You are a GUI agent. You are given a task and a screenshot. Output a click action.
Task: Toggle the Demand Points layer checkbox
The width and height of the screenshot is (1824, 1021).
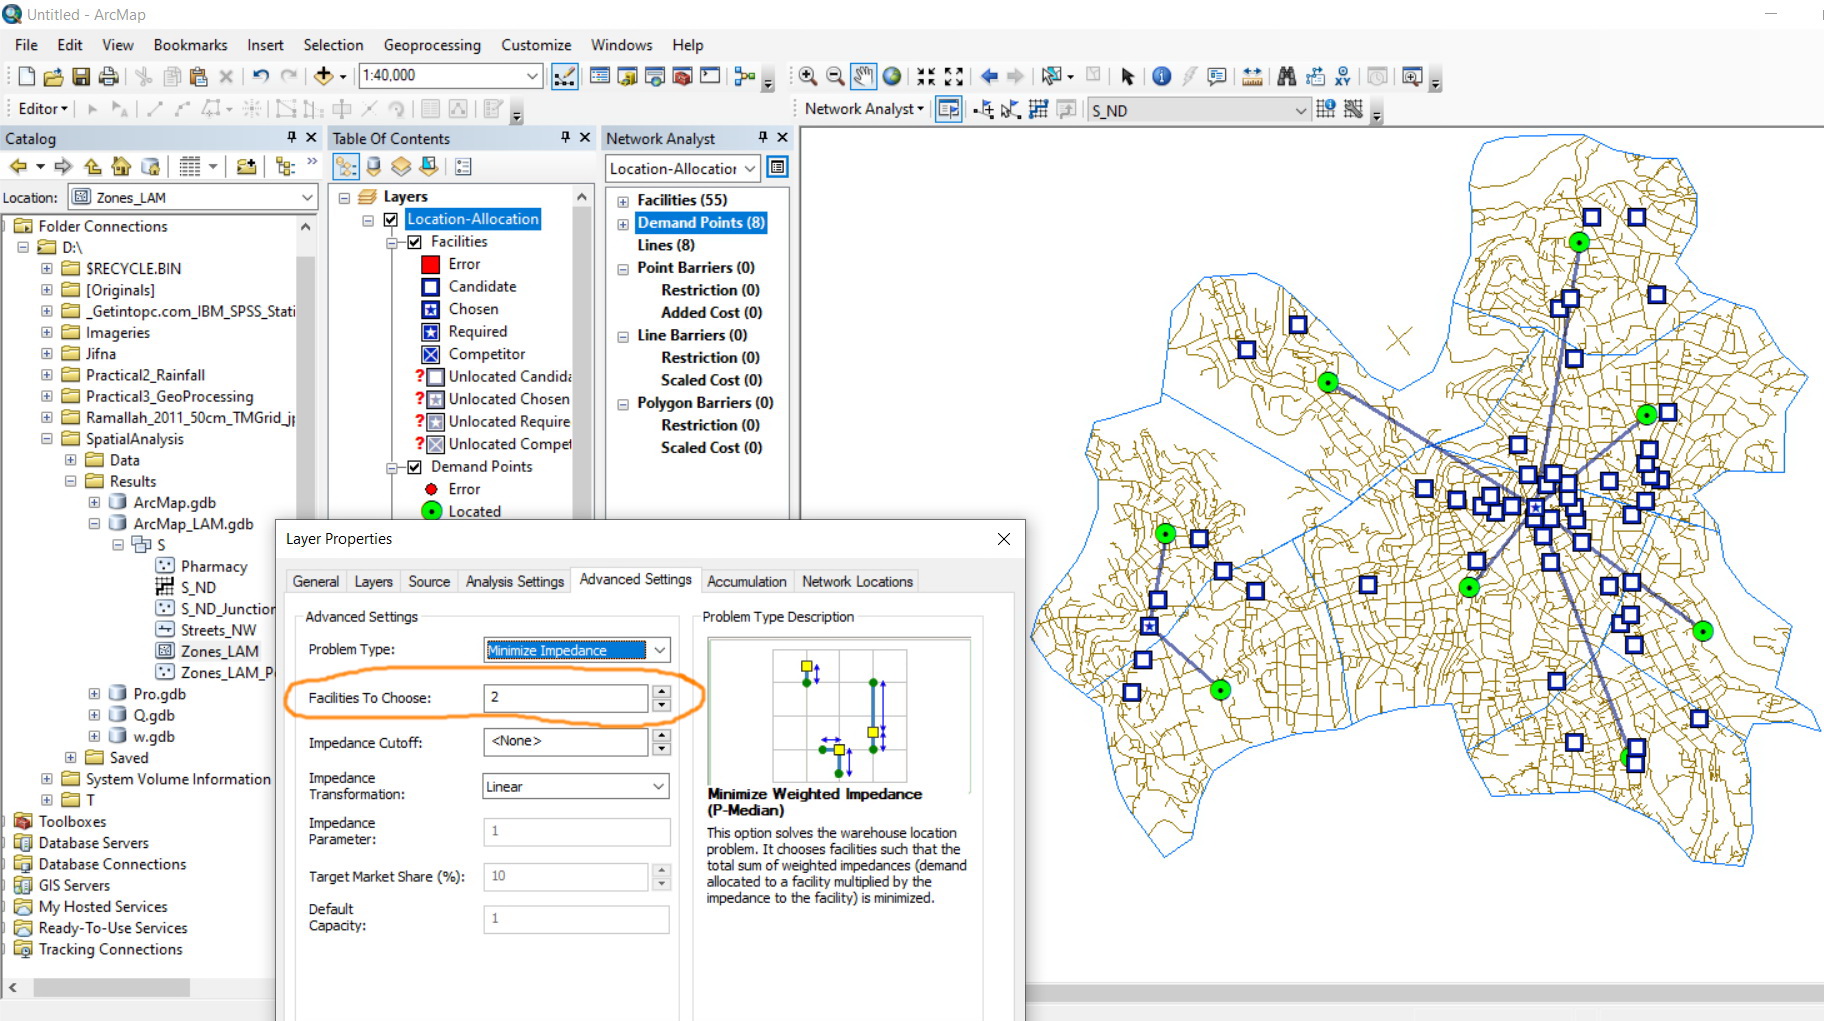[x=414, y=467]
